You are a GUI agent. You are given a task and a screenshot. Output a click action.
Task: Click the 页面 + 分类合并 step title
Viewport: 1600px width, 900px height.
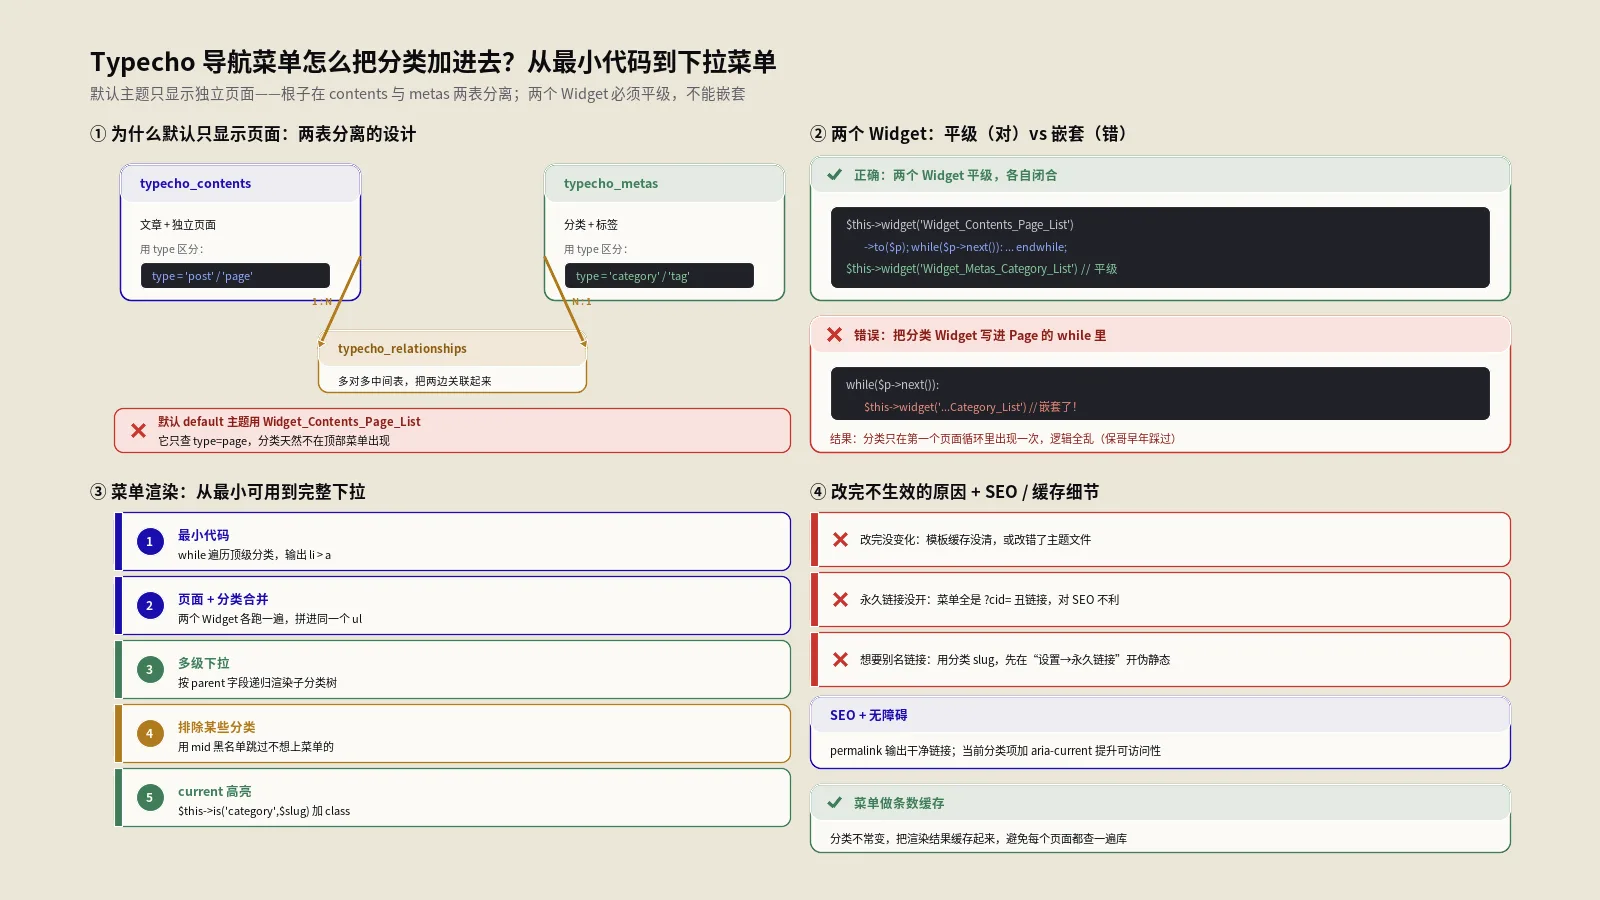[223, 600]
